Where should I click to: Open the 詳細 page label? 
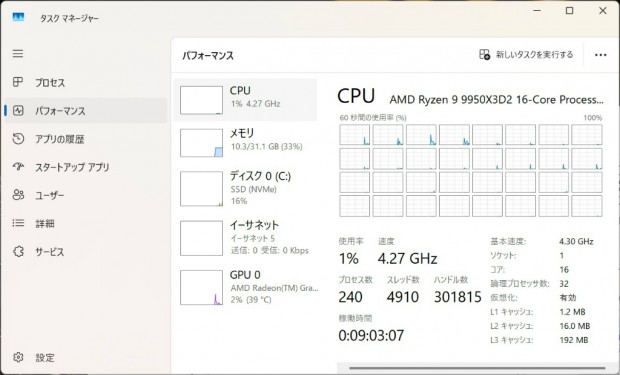(x=45, y=223)
